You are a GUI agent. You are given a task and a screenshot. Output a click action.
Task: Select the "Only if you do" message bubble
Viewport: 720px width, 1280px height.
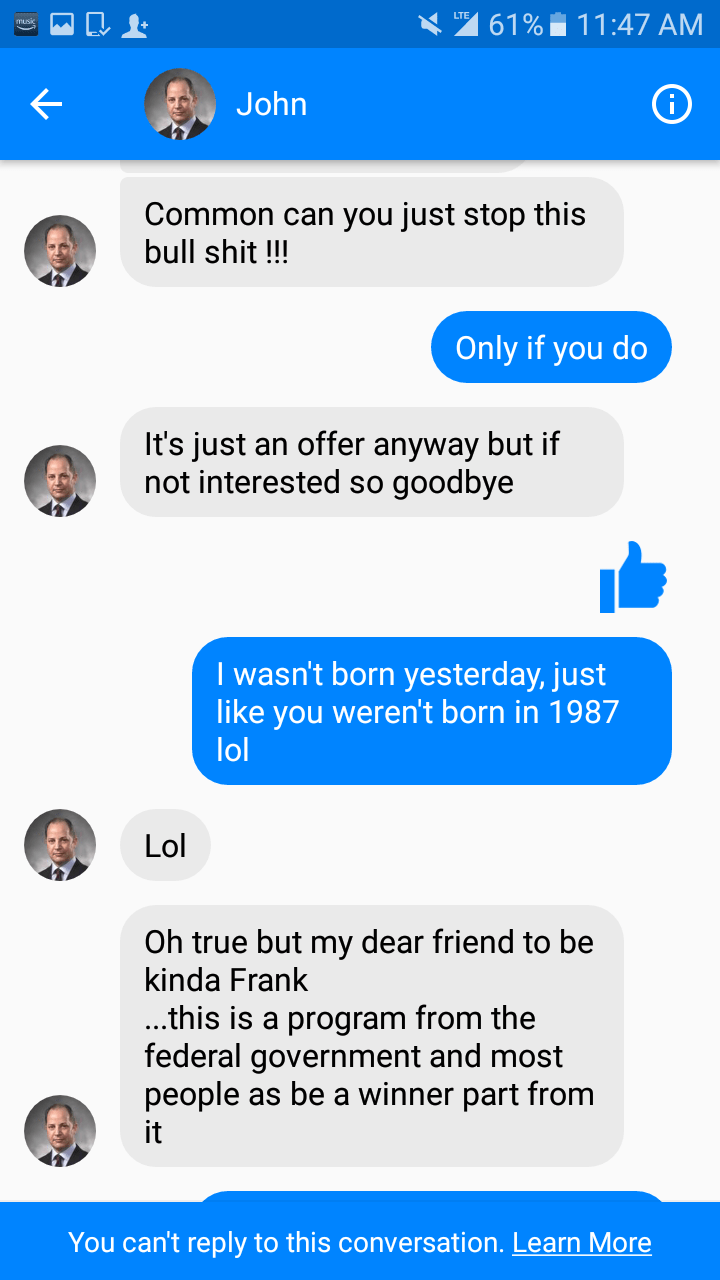click(x=551, y=348)
